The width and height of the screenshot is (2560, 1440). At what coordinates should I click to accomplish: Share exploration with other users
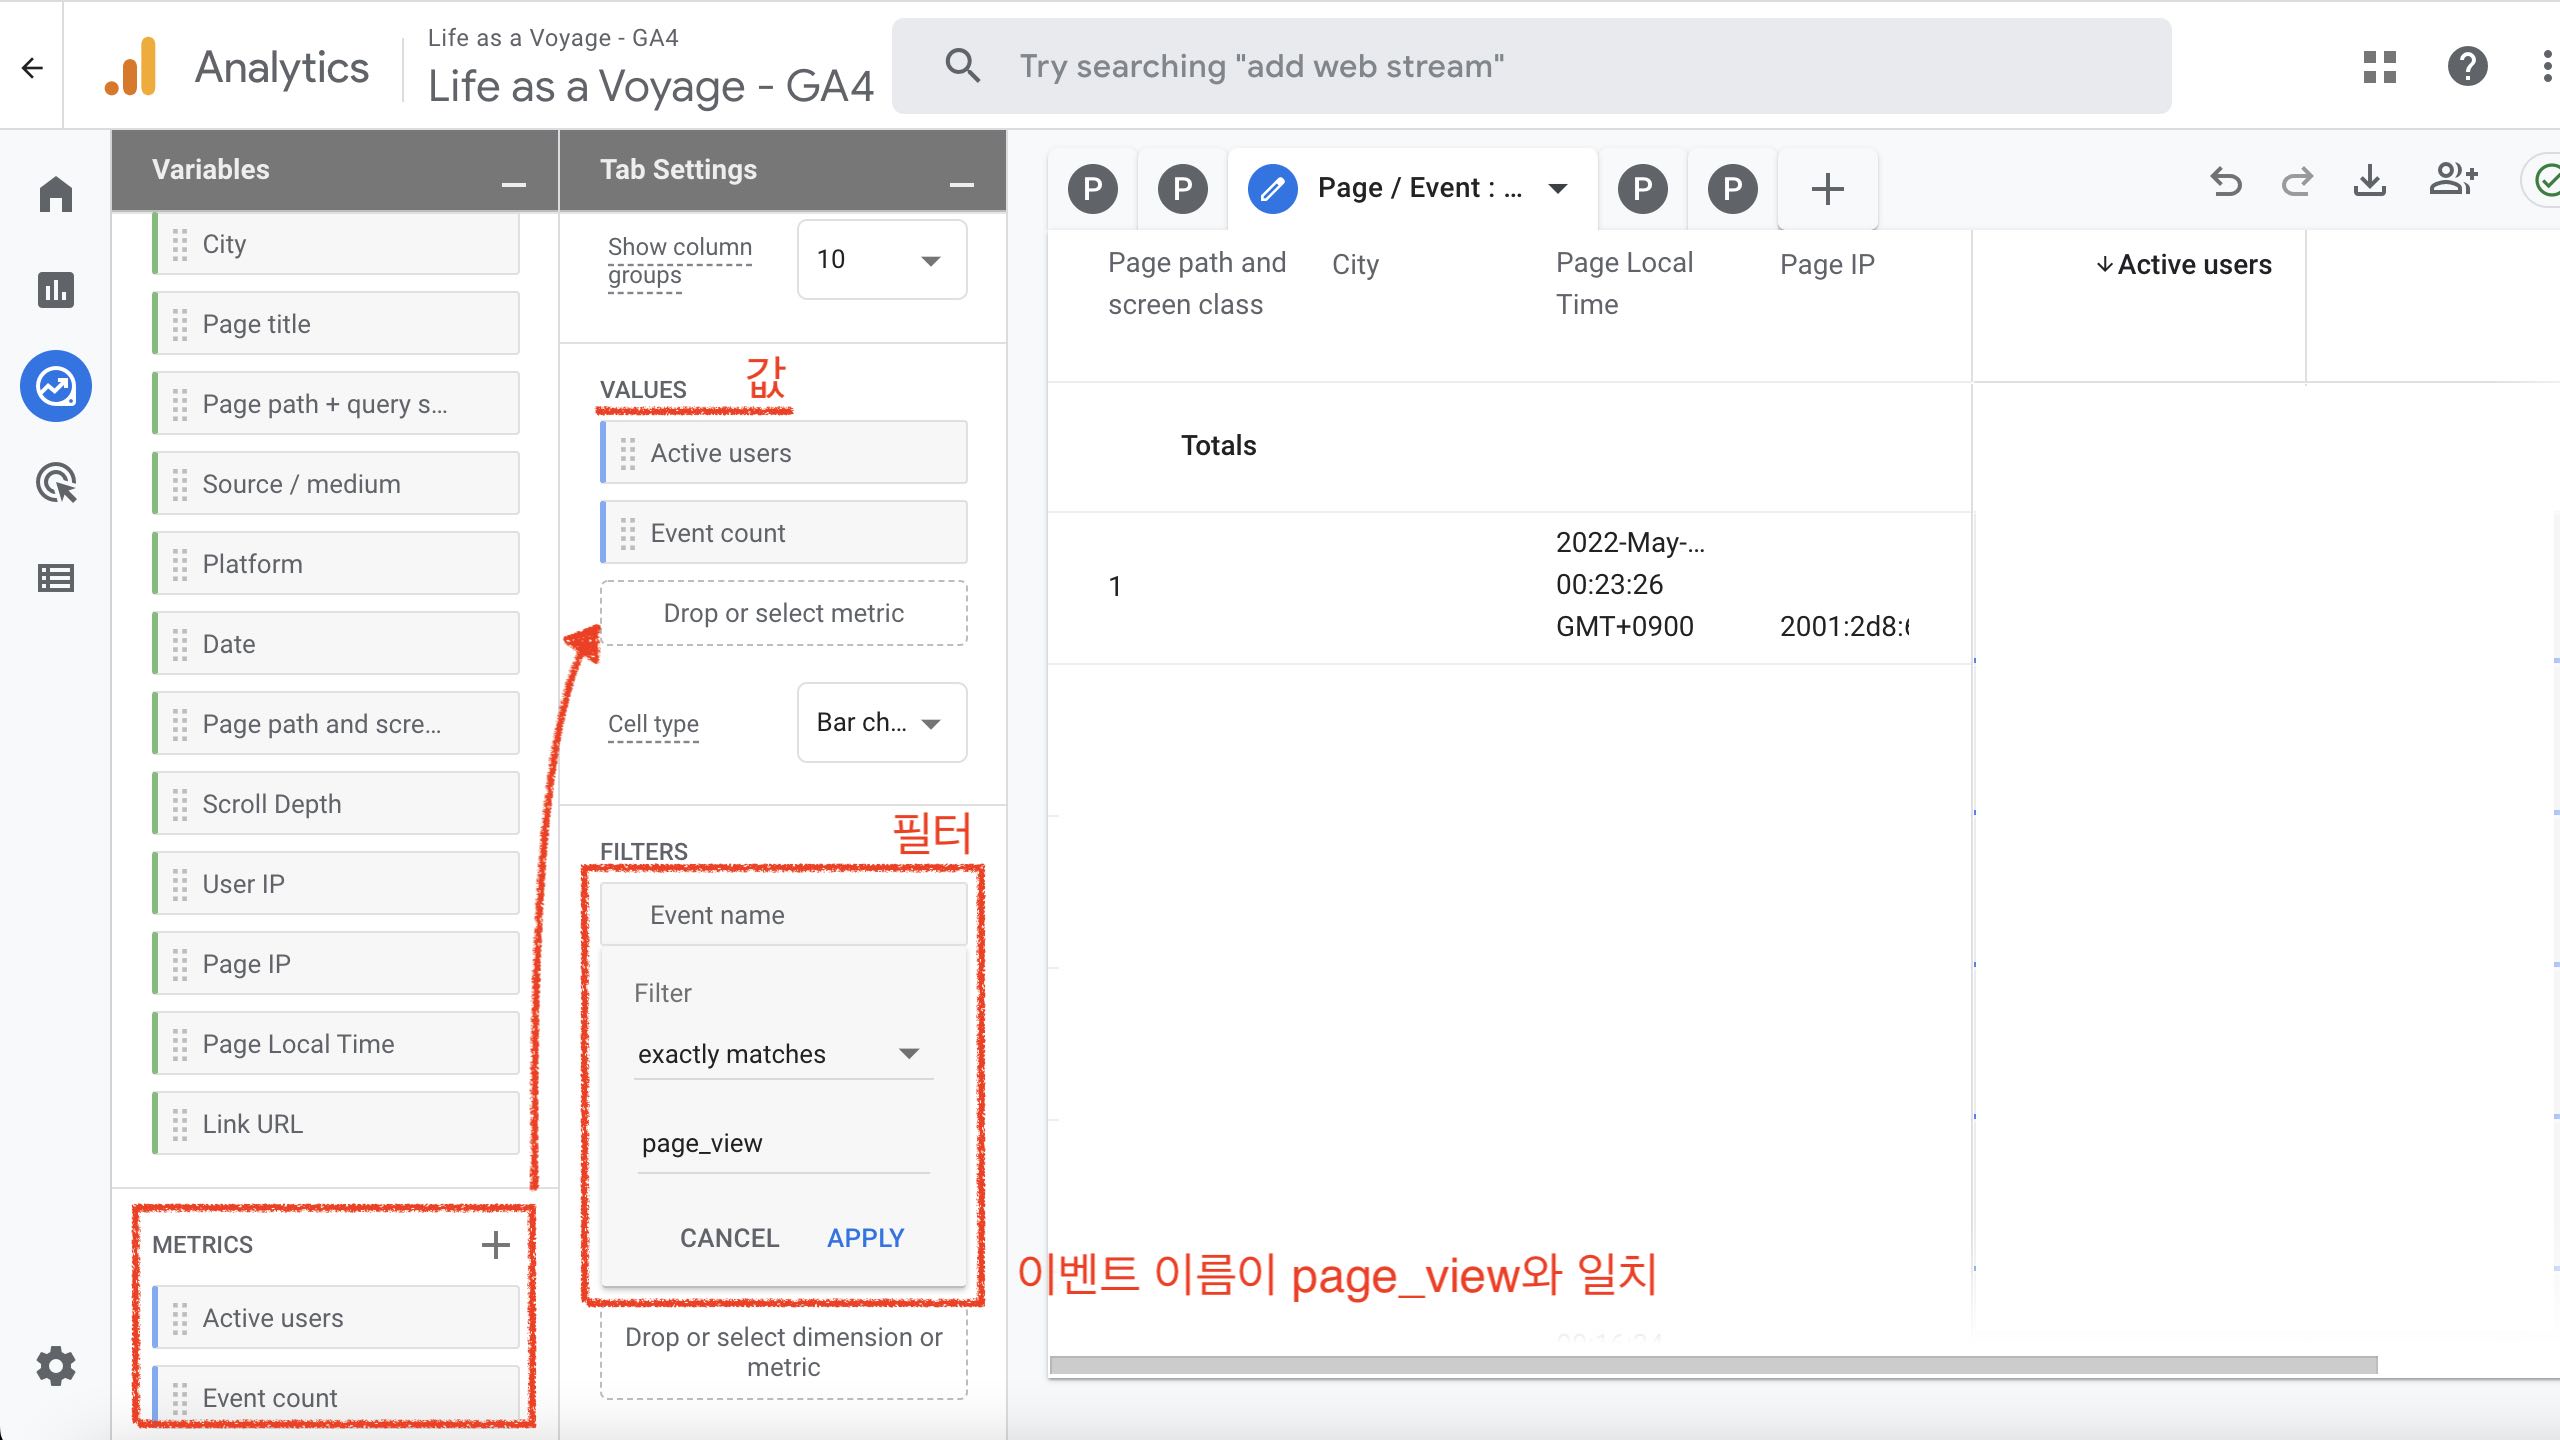(2452, 180)
